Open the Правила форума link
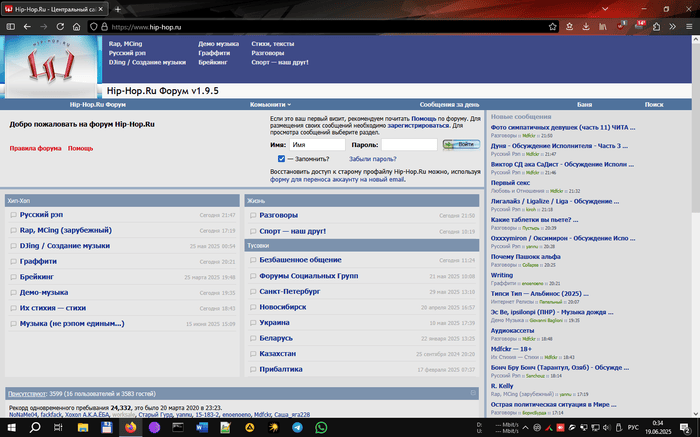Image resolution: width=700 pixels, height=437 pixels. [x=35, y=148]
